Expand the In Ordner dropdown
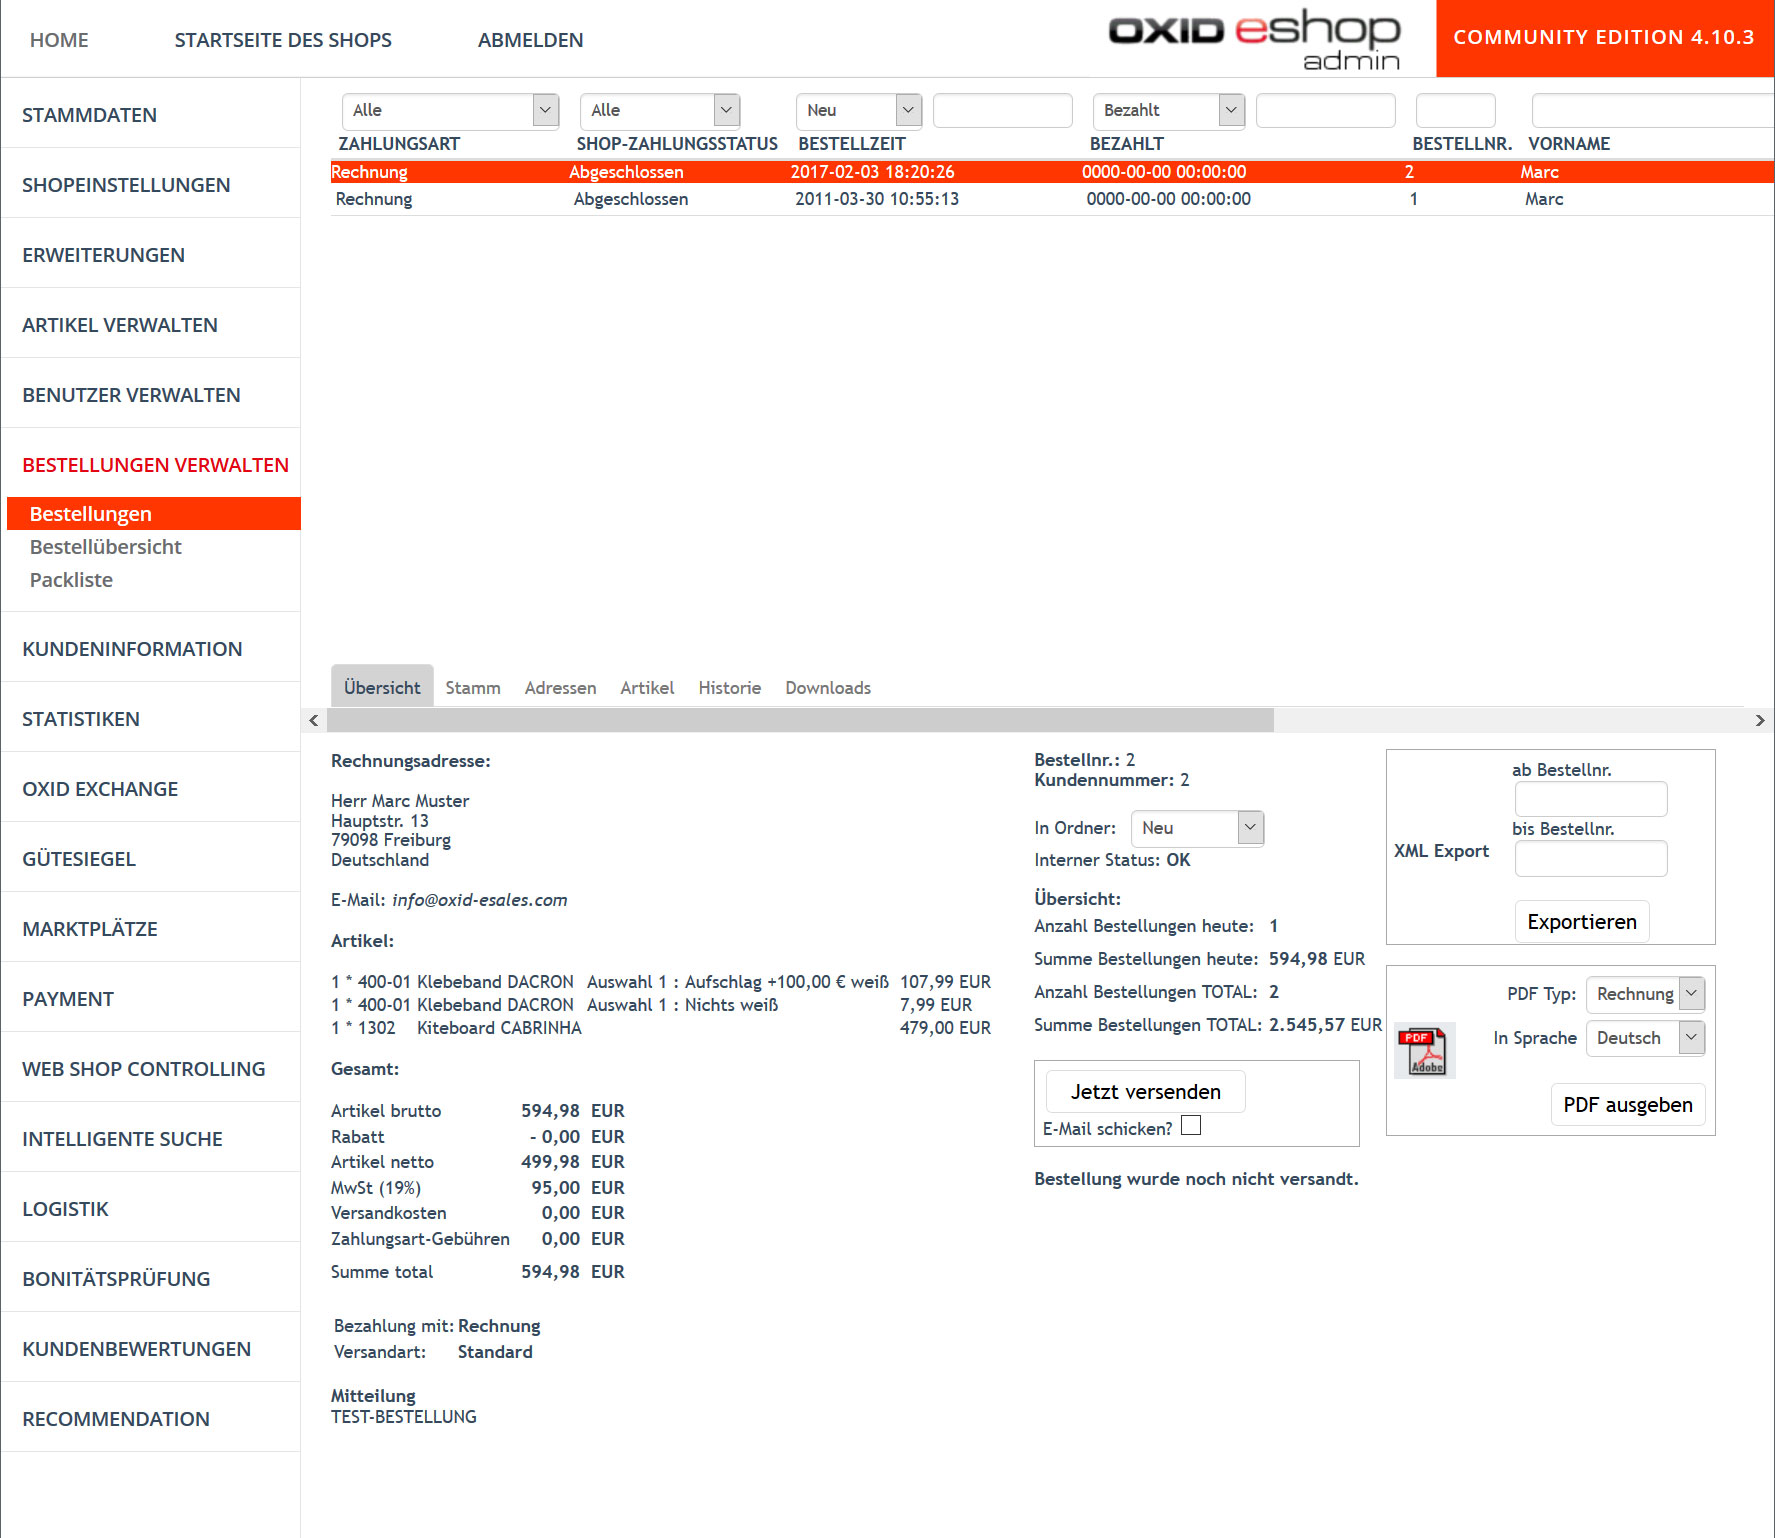The height and width of the screenshot is (1538, 1775). coord(1196,828)
